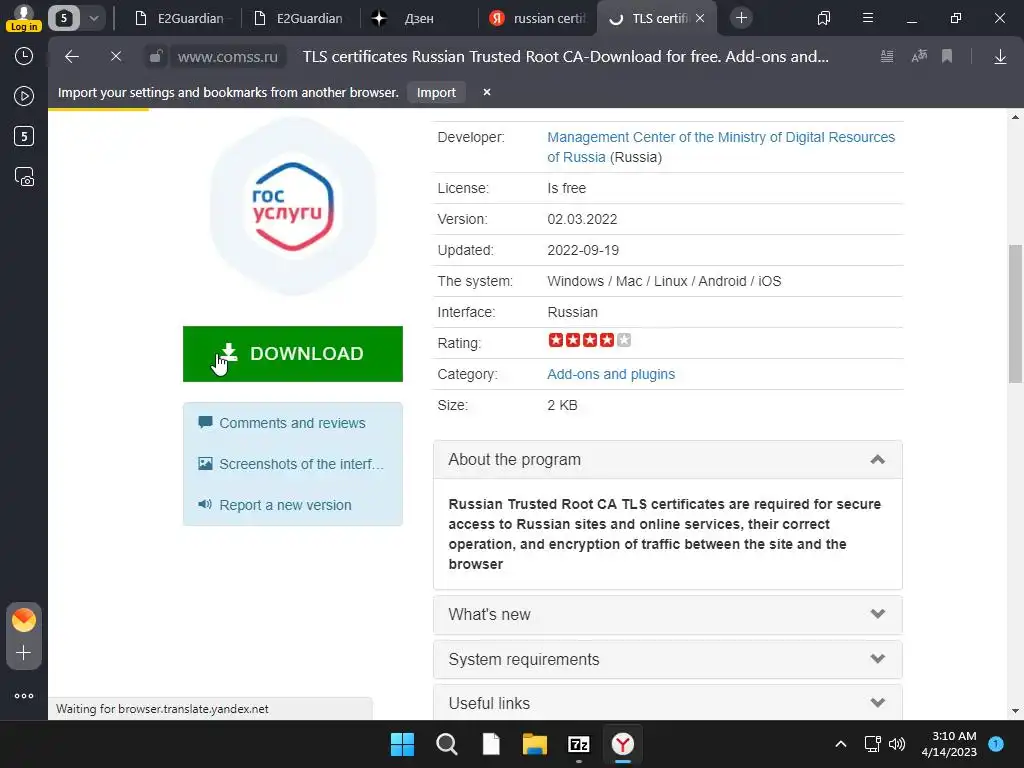1024x768 pixels.
Task: Click the volume speaker tray icon
Action: click(x=897, y=744)
